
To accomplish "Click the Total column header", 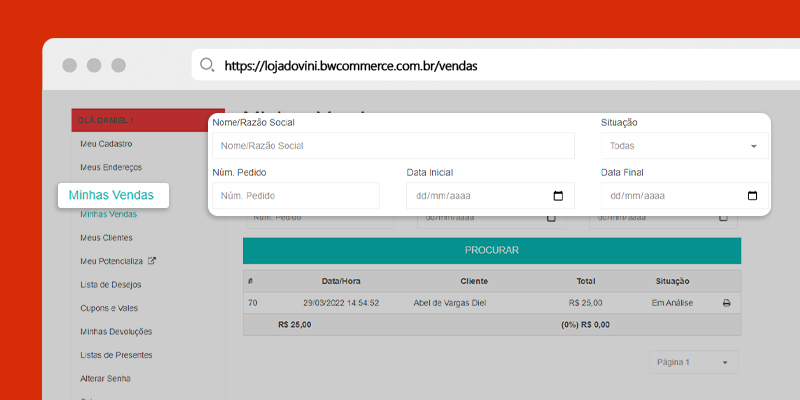I will (586, 281).
